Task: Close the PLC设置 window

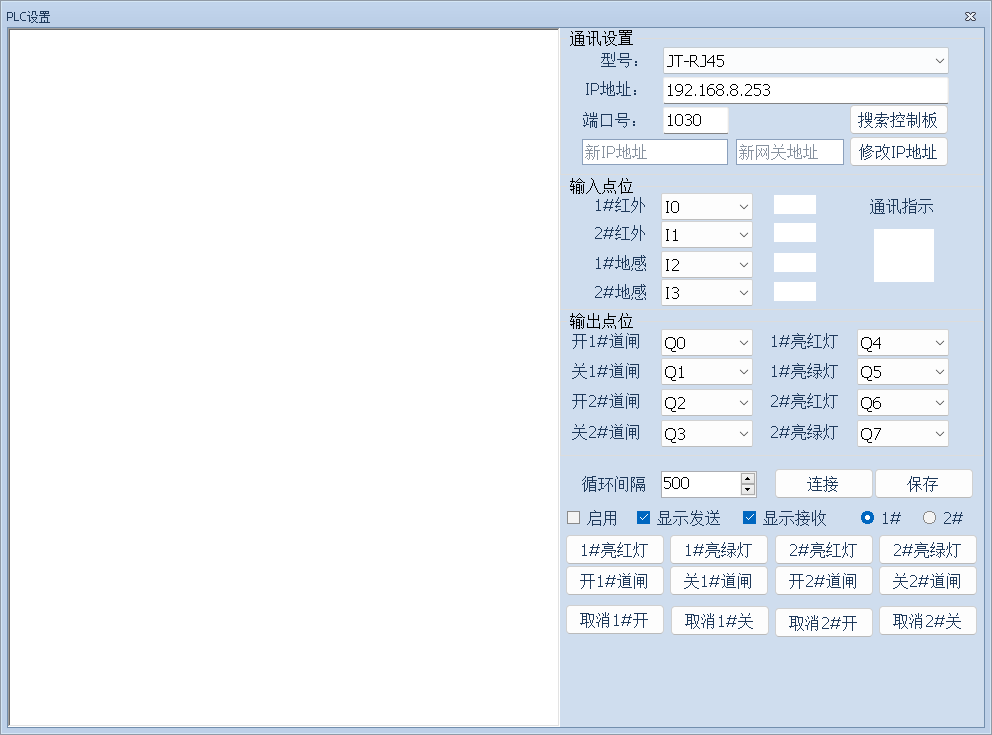Action: pos(970,16)
